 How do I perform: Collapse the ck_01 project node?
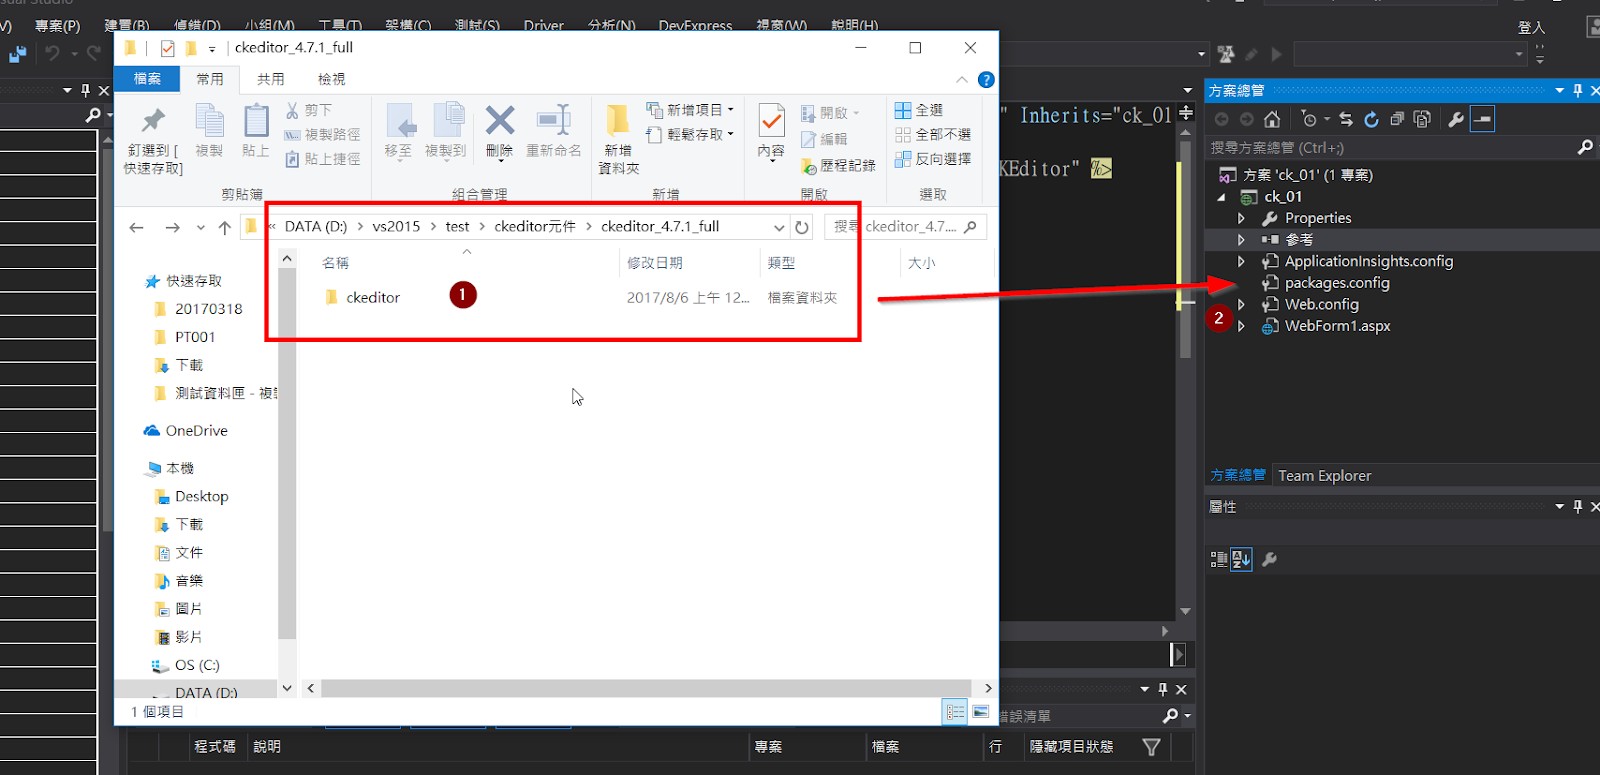coord(1221,197)
